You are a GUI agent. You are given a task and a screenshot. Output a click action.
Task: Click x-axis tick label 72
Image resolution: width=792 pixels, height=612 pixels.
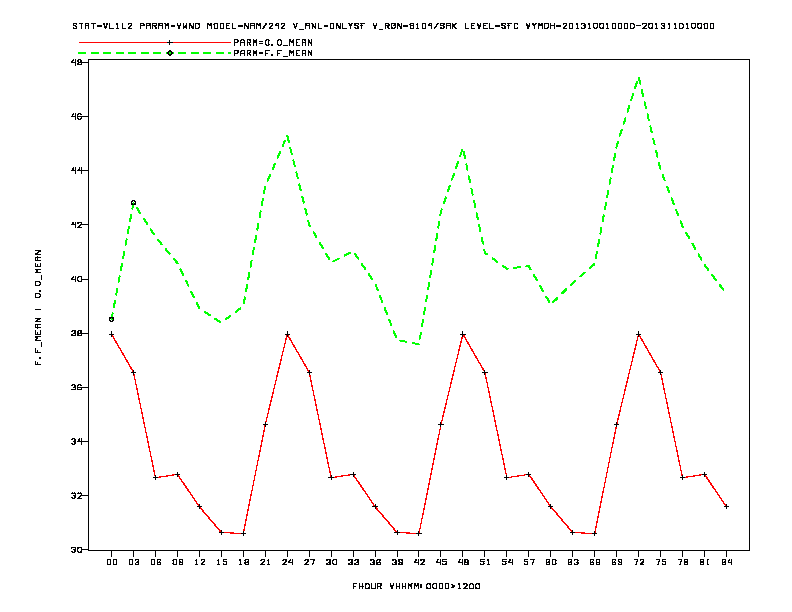638,562
